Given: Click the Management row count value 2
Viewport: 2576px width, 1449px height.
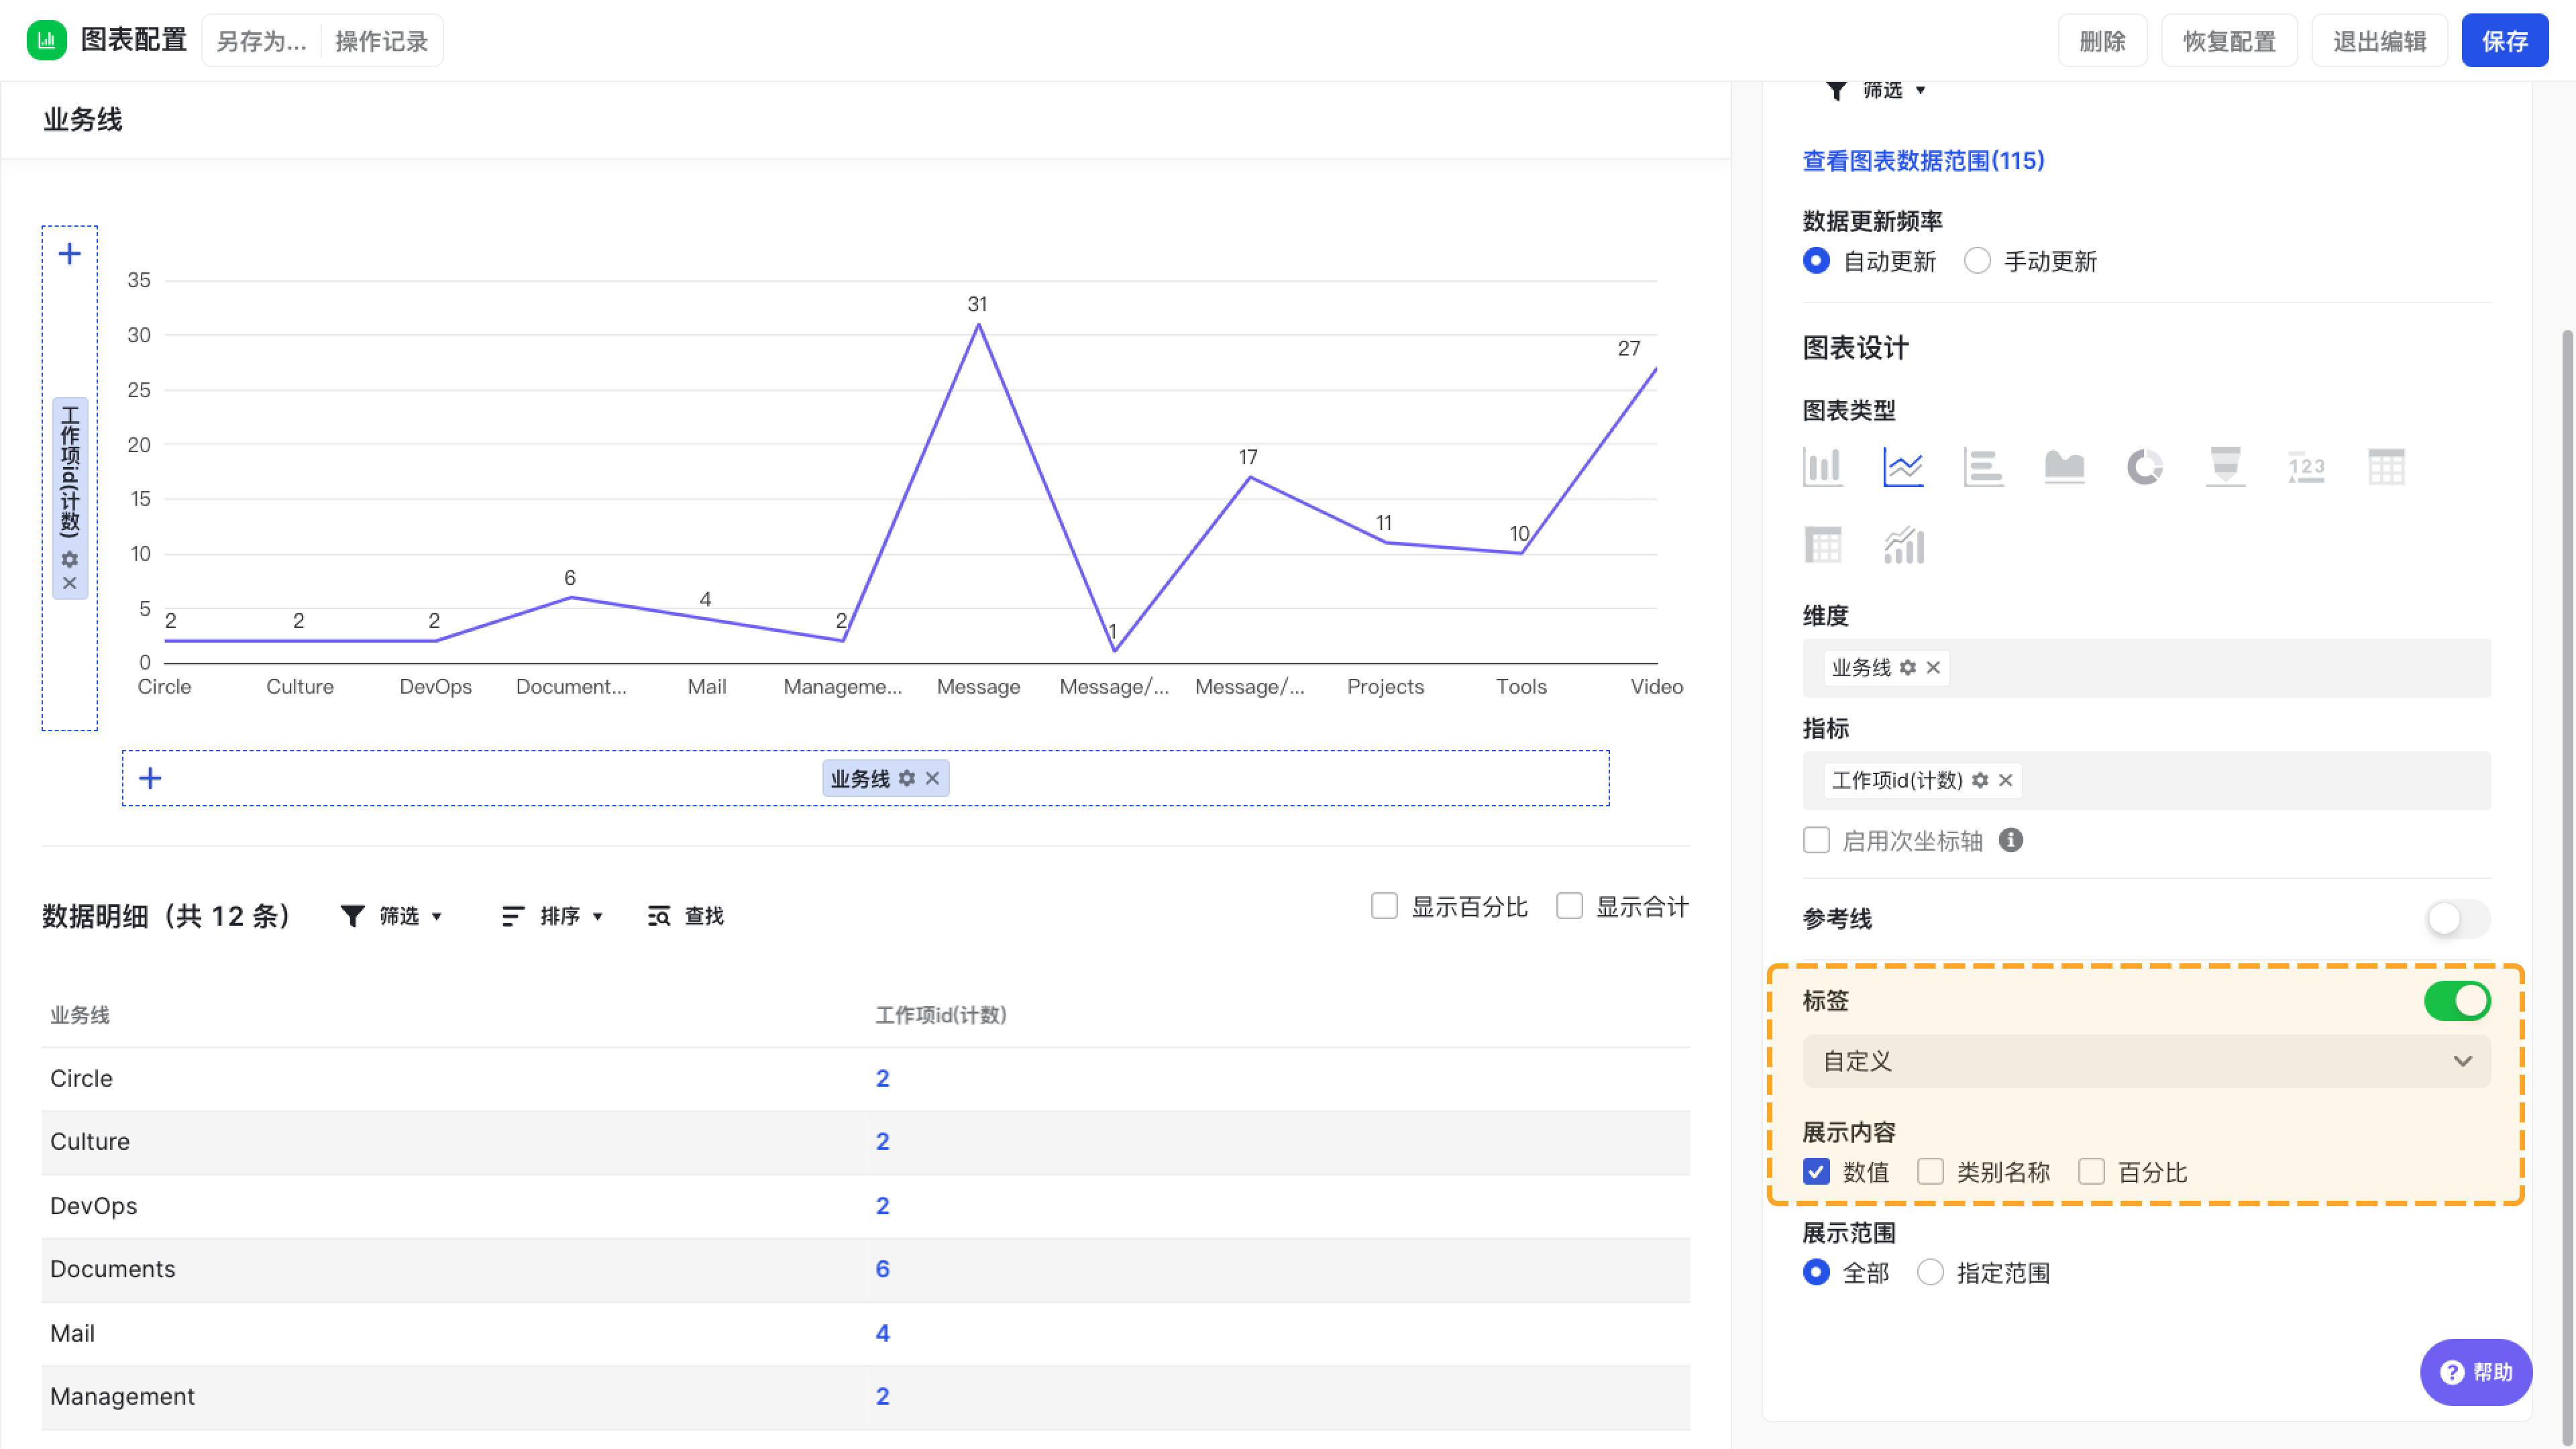Looking at the screenshot, I should pyautogui.click(x=882, y=1395).
